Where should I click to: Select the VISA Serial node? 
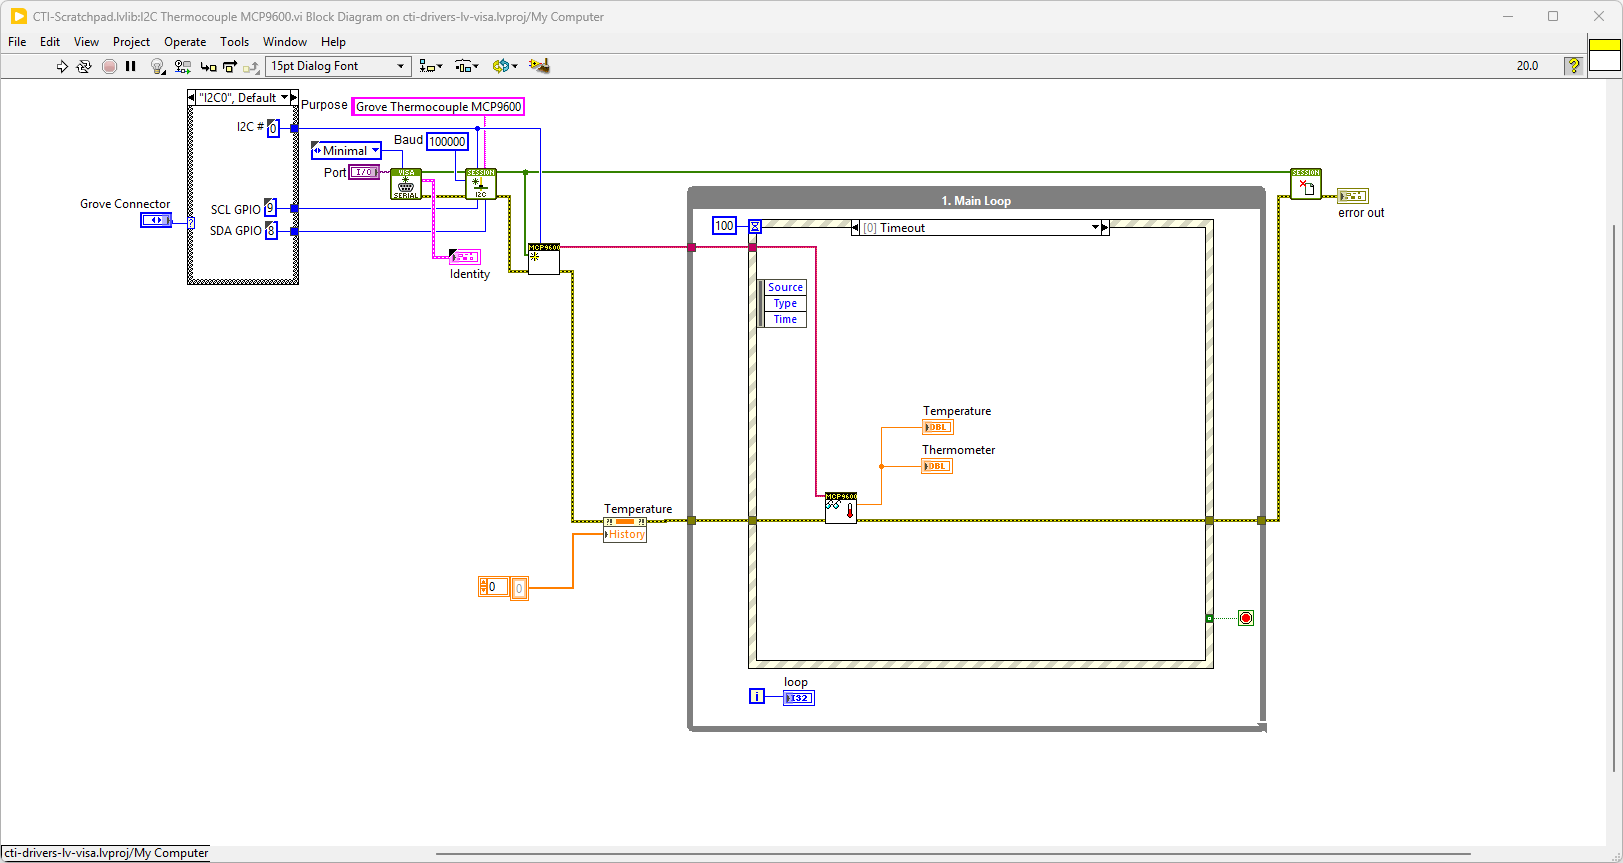[x=406, y=184]
